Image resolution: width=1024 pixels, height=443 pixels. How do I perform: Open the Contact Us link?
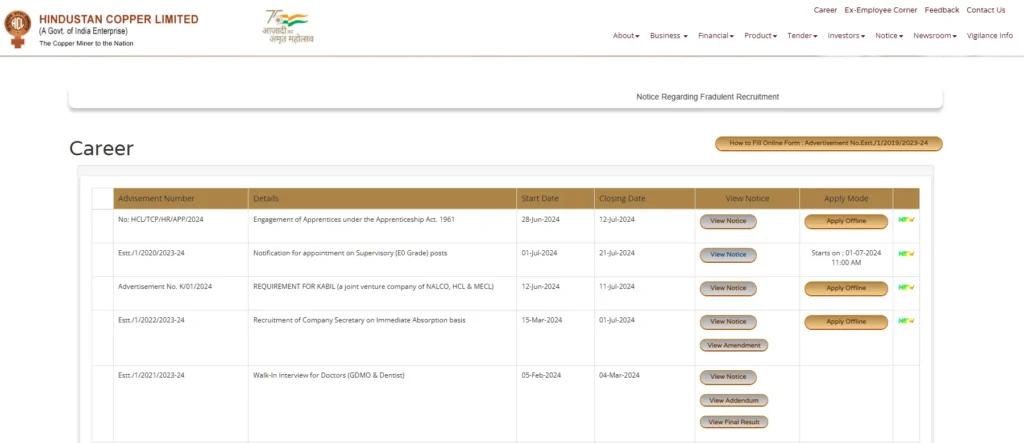pyautogui.click(x=985, y=10)
